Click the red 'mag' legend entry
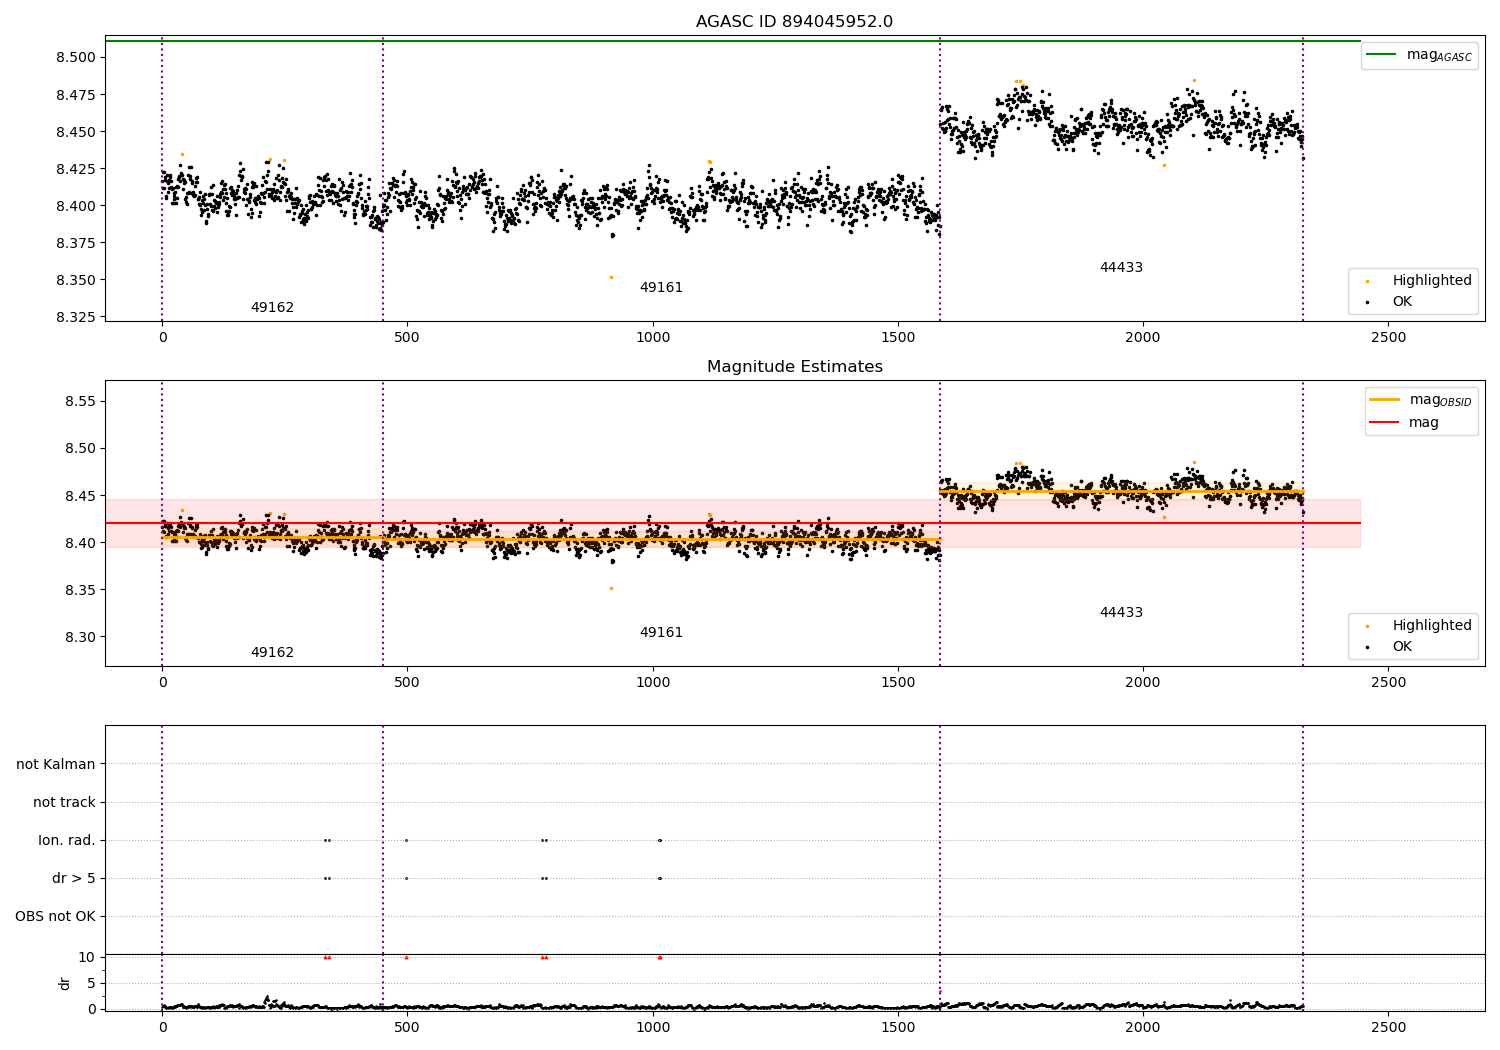The height and width of the screenshot is (1050, 1500). 1404,422
